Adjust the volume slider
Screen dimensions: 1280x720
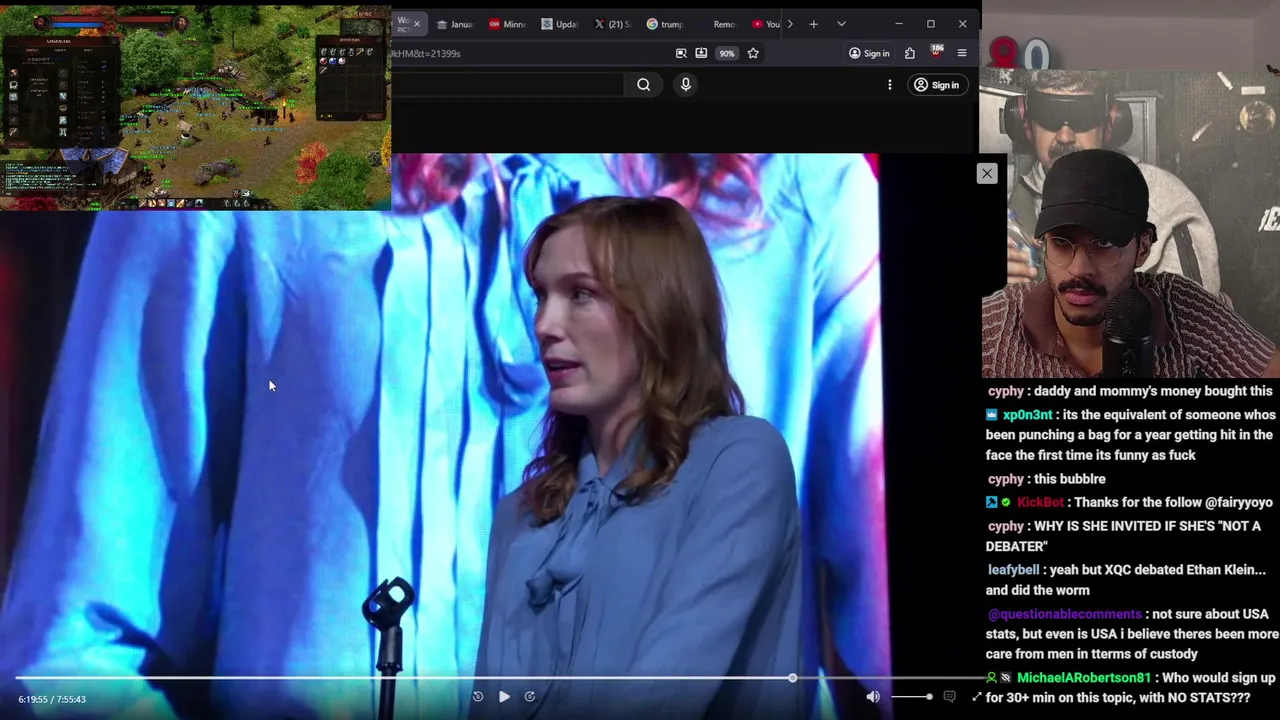[911, 697]
